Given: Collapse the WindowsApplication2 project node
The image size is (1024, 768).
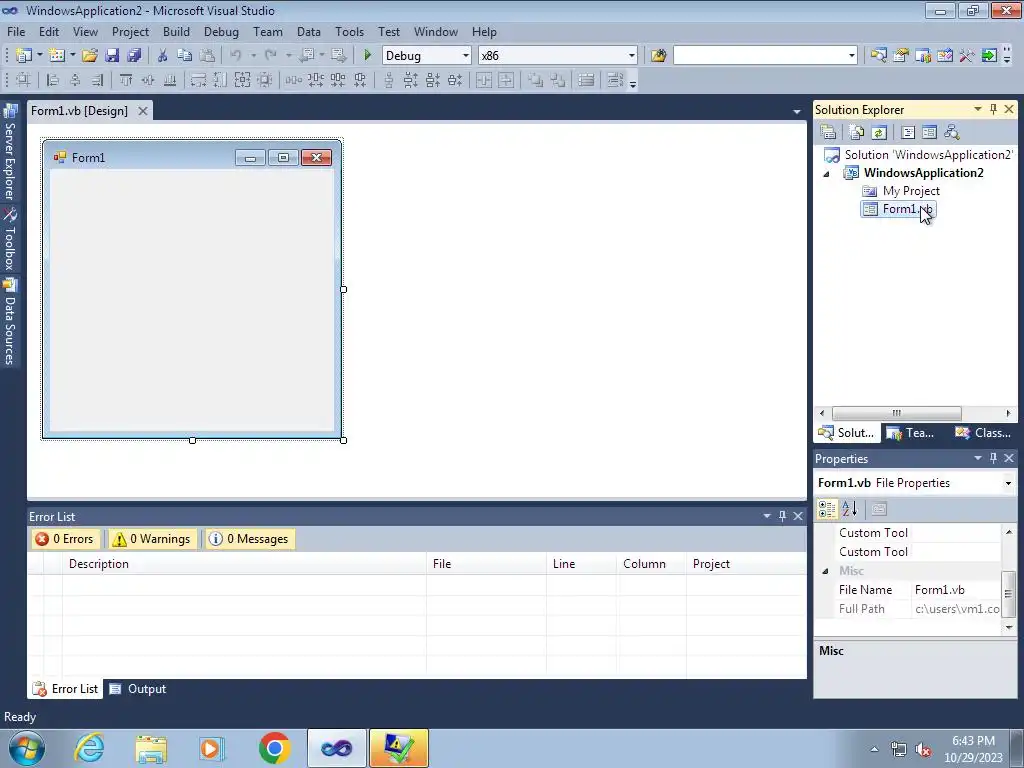Looking at the screenshot, I should (826, 174).
